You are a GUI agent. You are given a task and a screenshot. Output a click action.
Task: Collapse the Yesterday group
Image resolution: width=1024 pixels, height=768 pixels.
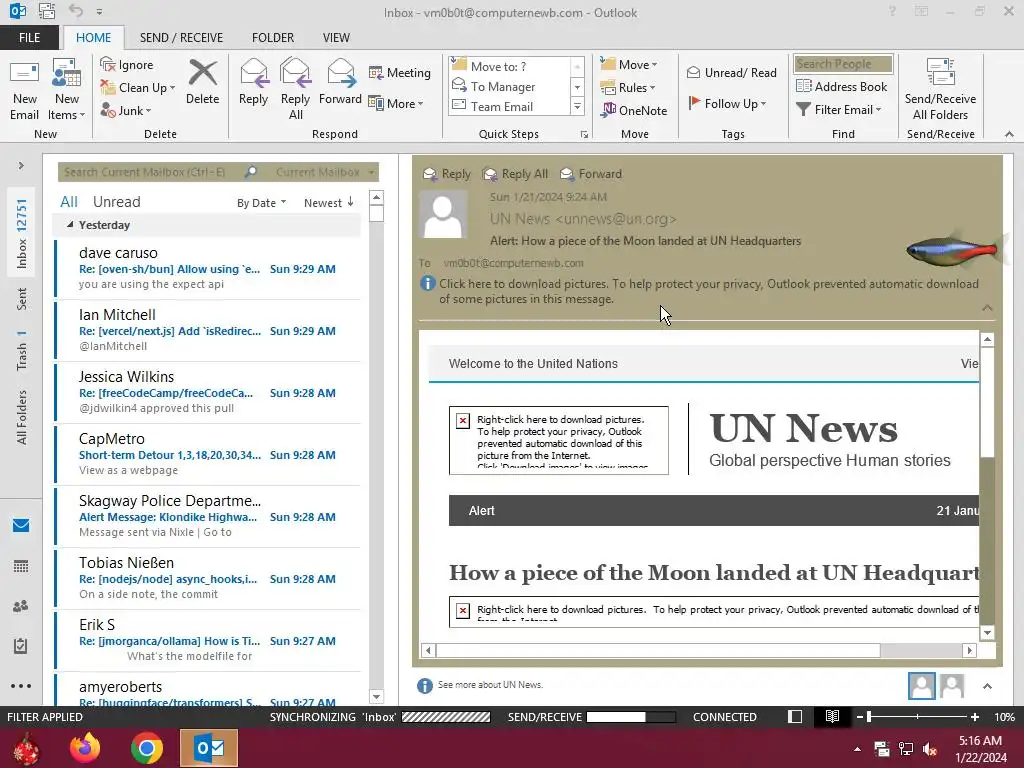point(70,225)
